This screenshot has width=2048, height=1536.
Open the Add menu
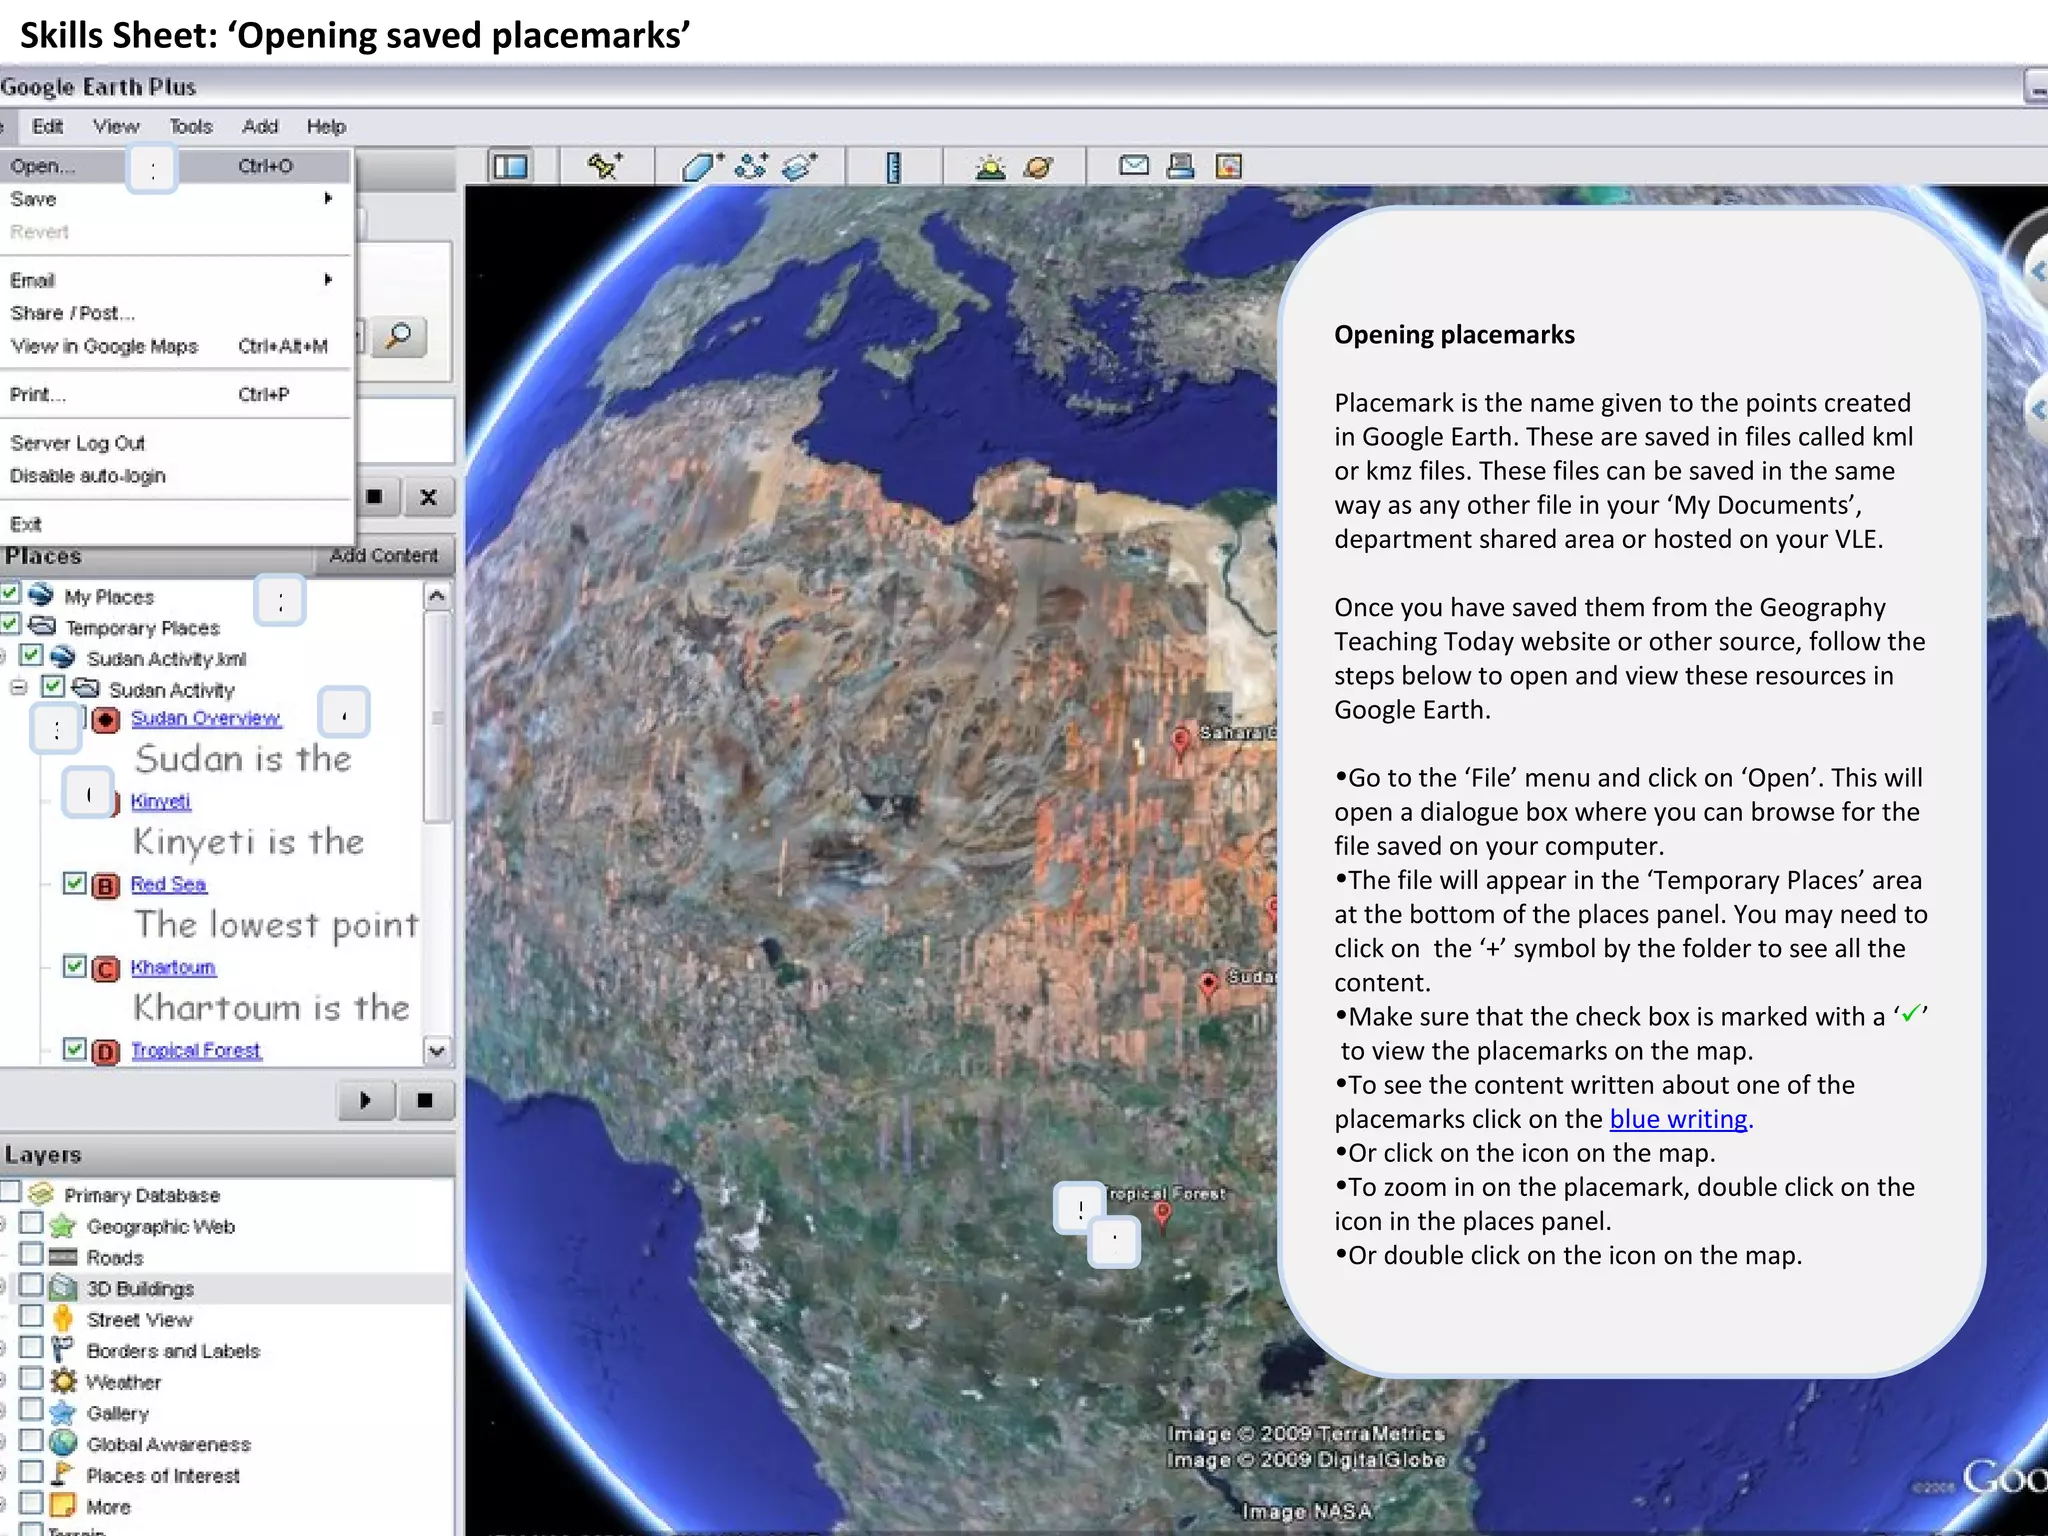260,126
